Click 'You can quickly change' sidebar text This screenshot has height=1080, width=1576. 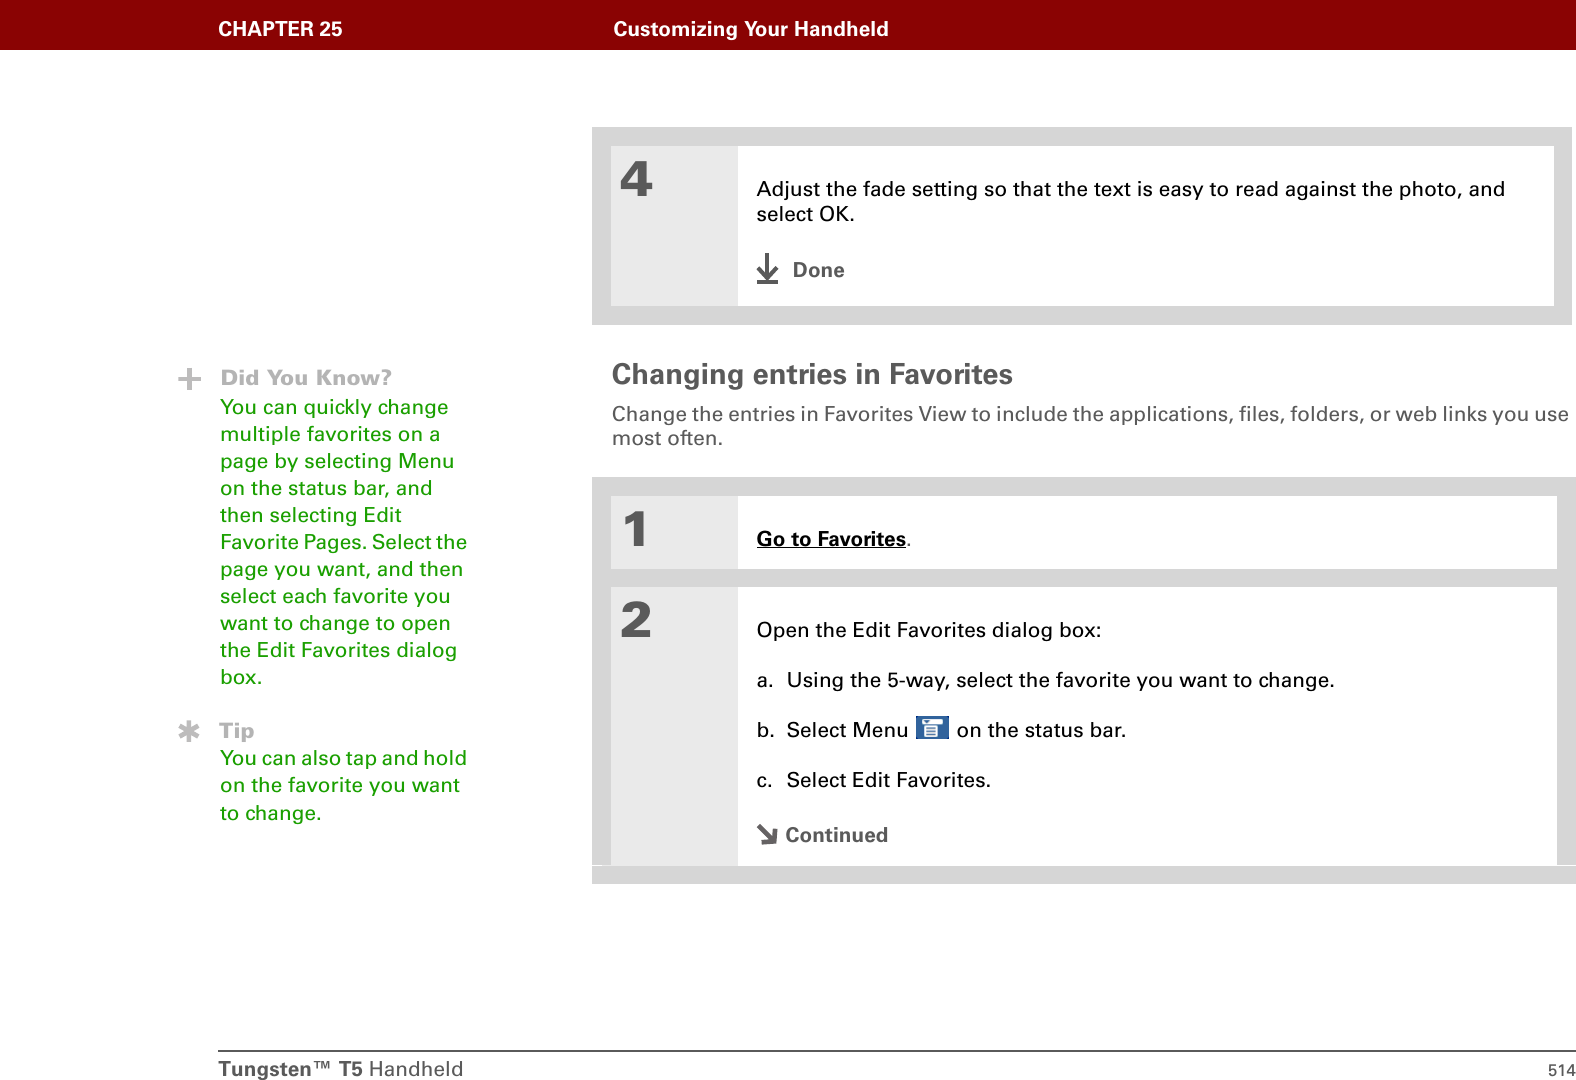[343, 542]
